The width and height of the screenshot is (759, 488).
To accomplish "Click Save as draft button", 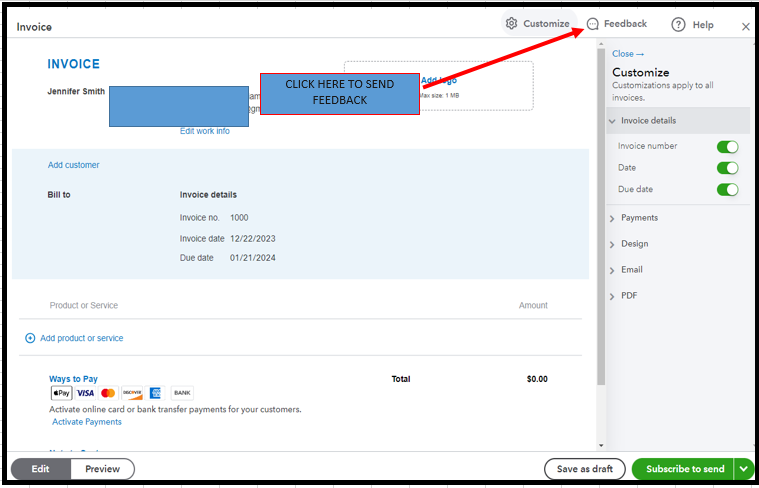I will [x=585, y=469].
